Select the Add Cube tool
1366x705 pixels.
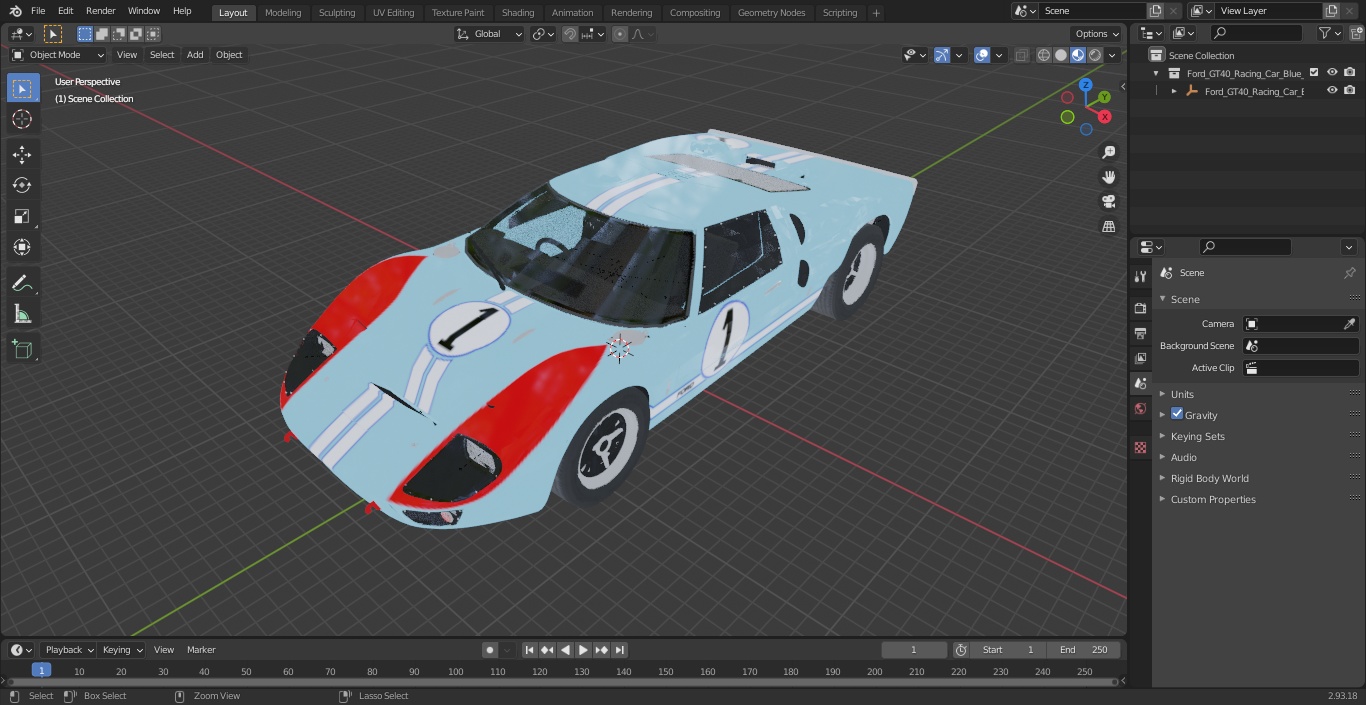22,349
